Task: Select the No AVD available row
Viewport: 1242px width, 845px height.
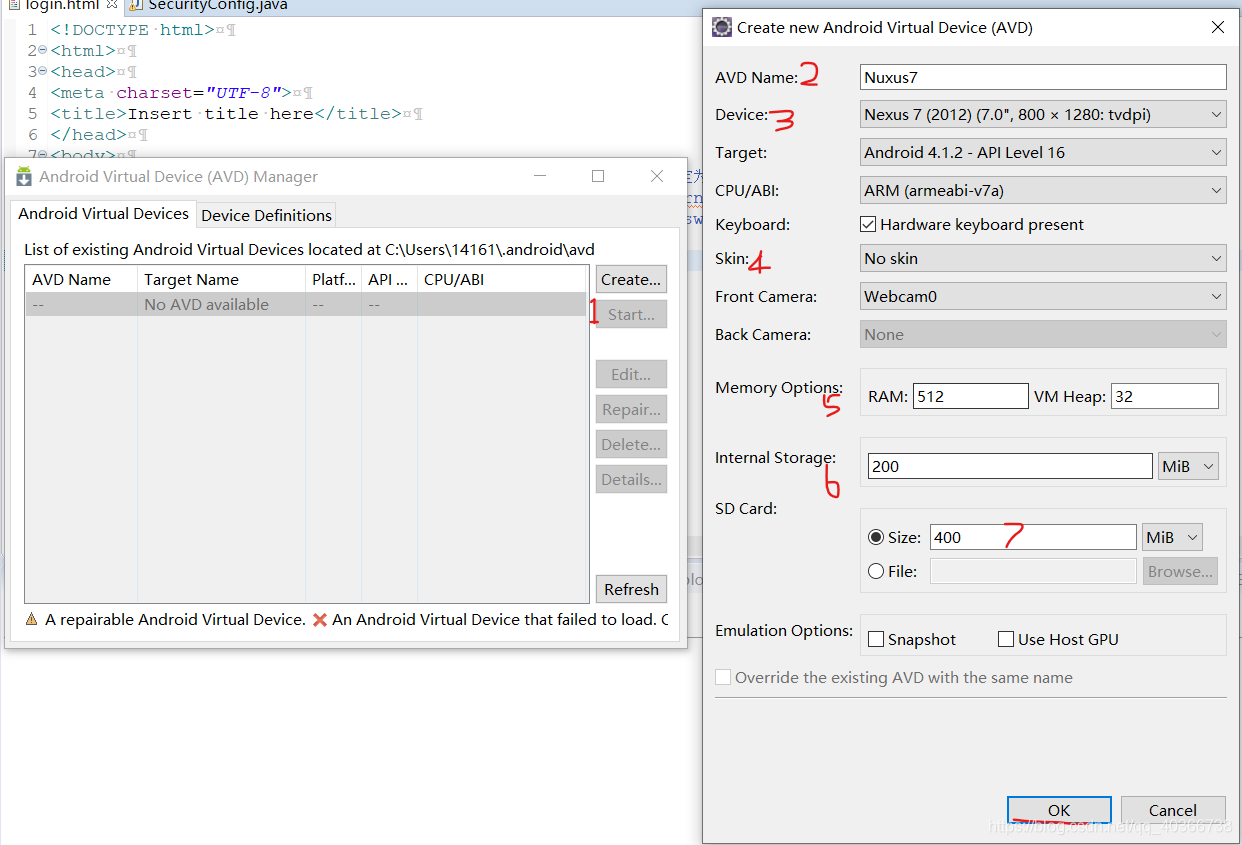Action: click(x=306, y=304)
